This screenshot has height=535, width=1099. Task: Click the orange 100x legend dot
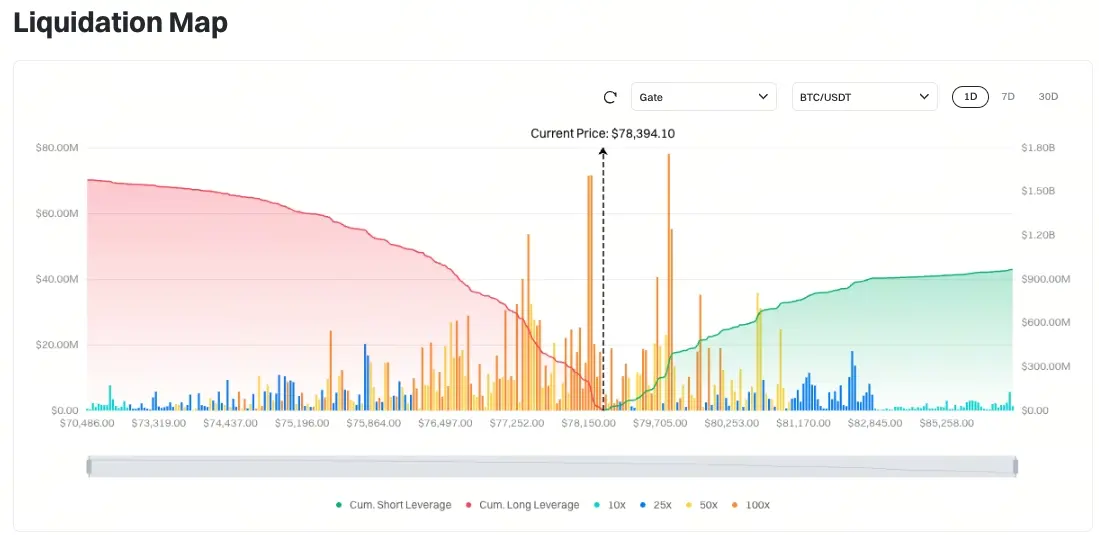click(736, 505)
